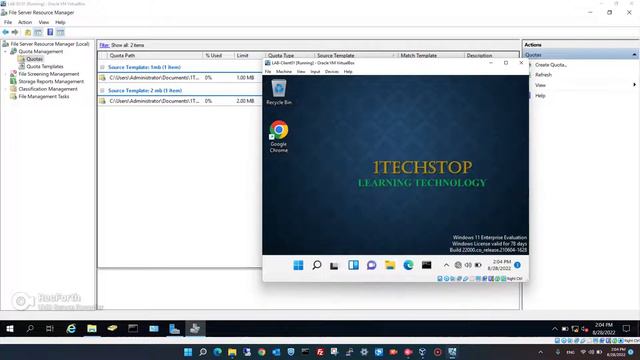Open Widgets on the Windows 11 client taskbar

(x=353, y=265)
